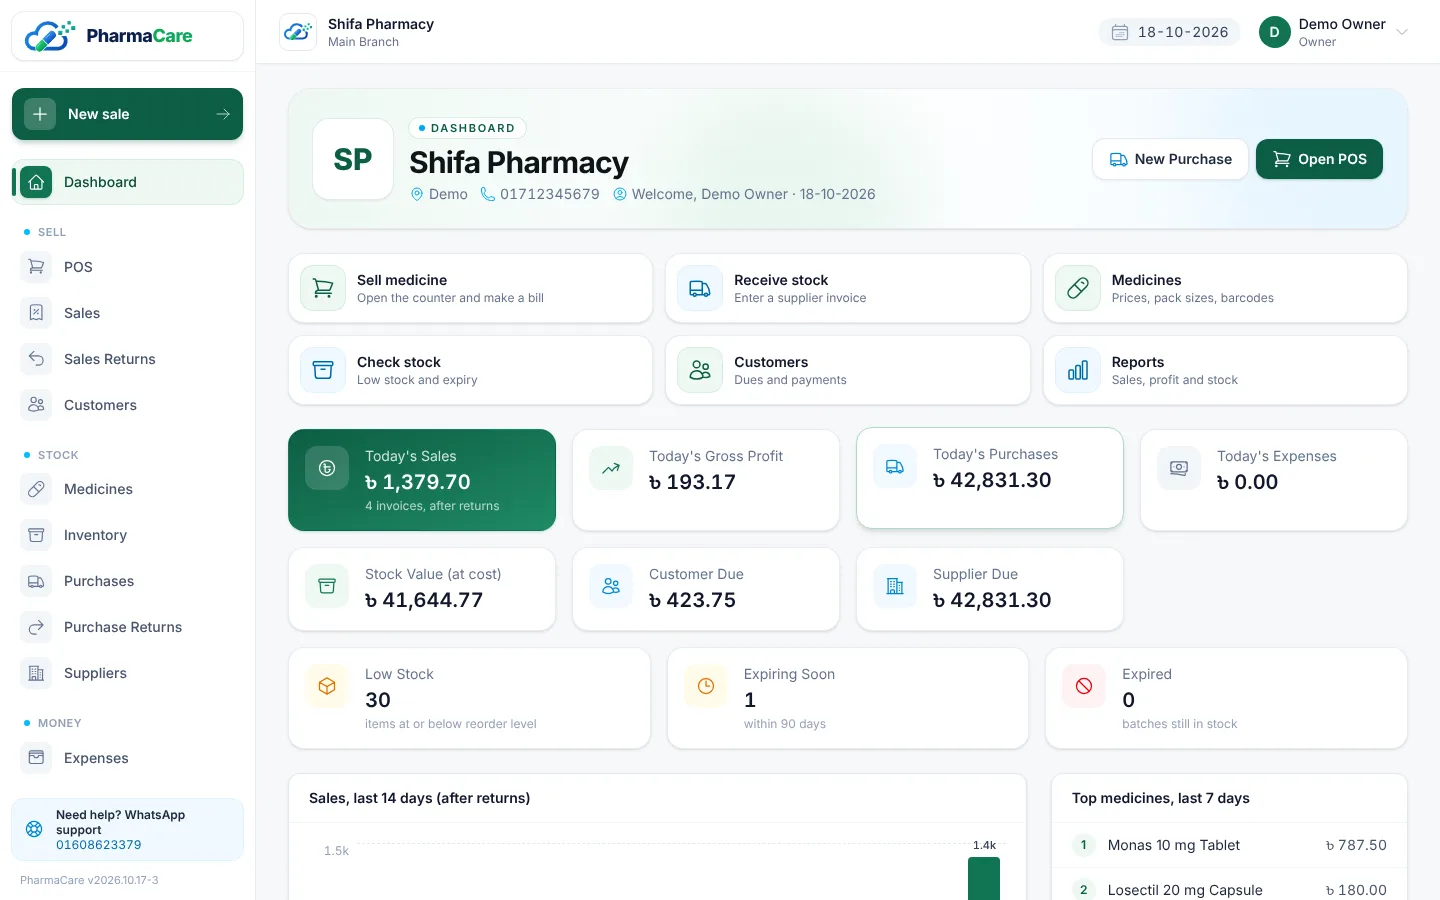Open Dashboard in the sidebar
Image resolution: width=1440 pixels, height=900 pixels.
pyautogui.click(x=128, y=182)
